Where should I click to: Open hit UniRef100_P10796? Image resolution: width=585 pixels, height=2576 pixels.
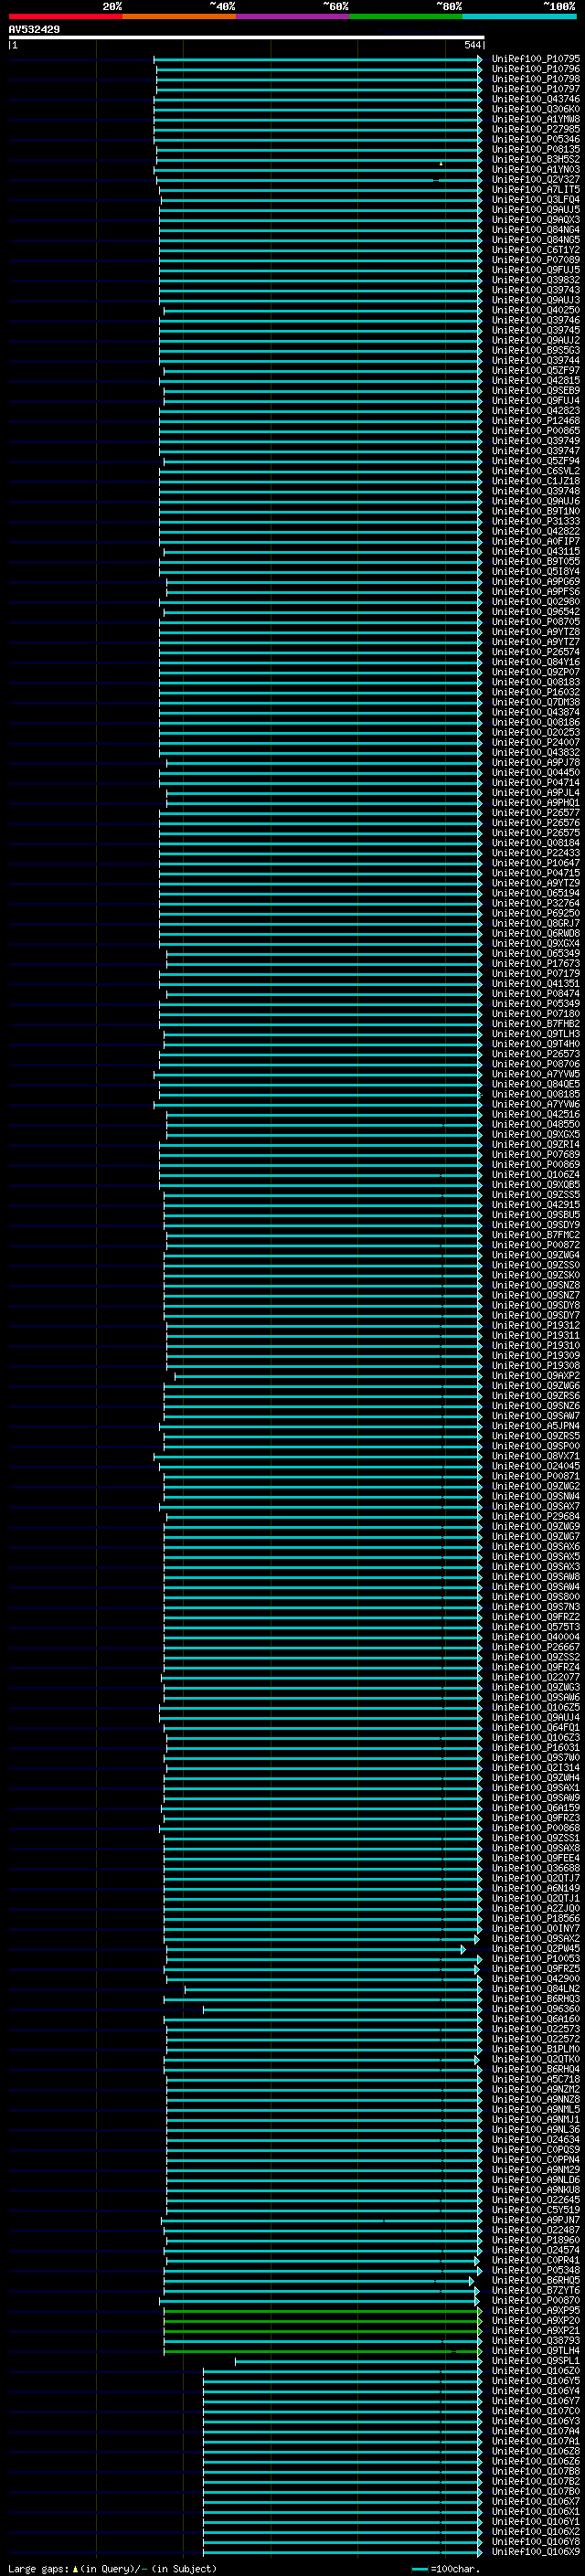[536, 69]
